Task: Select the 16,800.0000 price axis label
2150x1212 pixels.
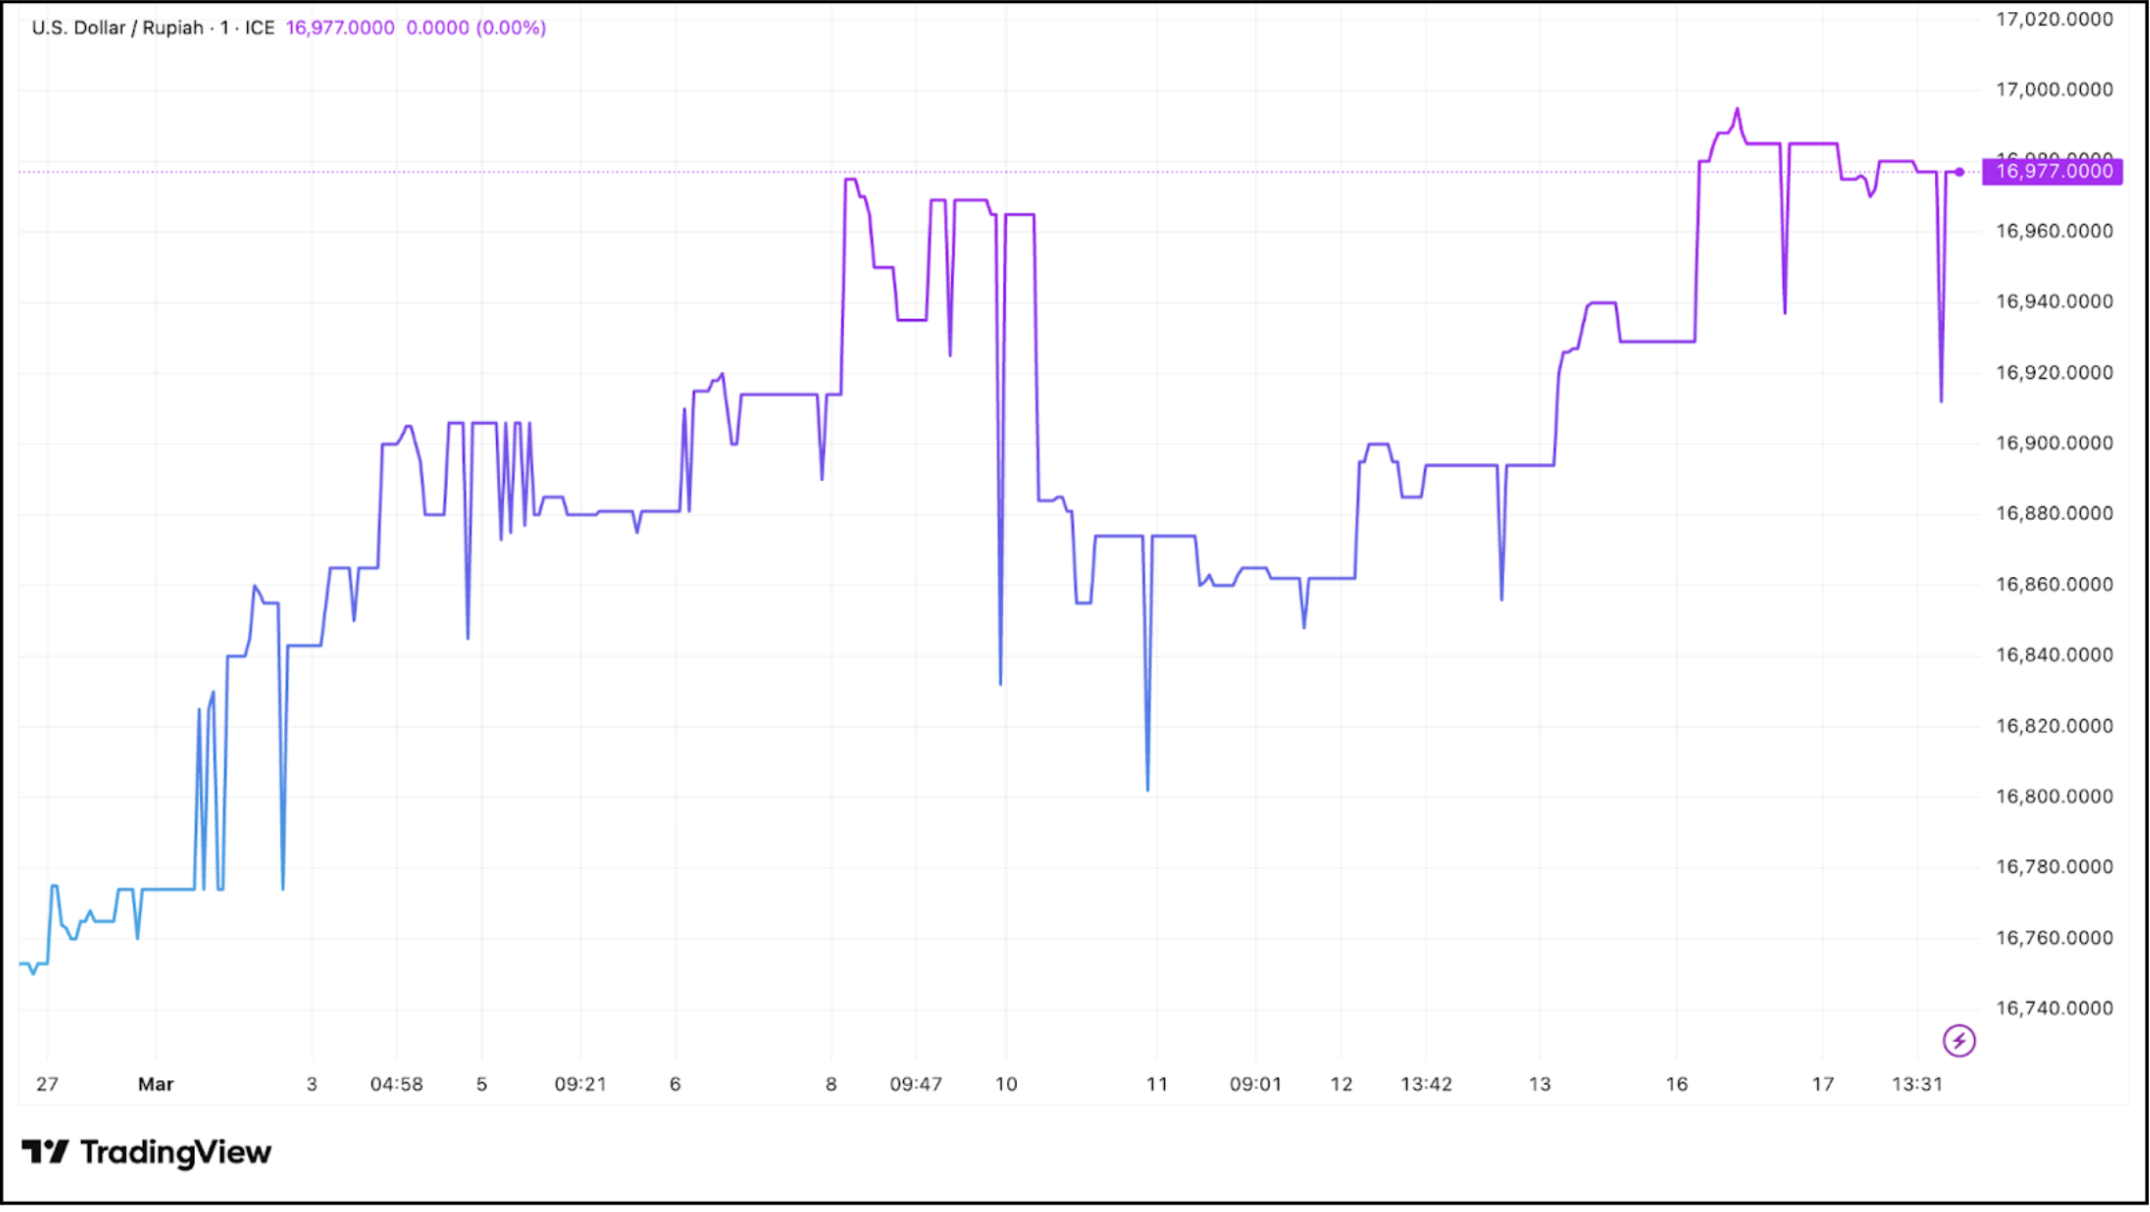Action: coord(2054,797)
